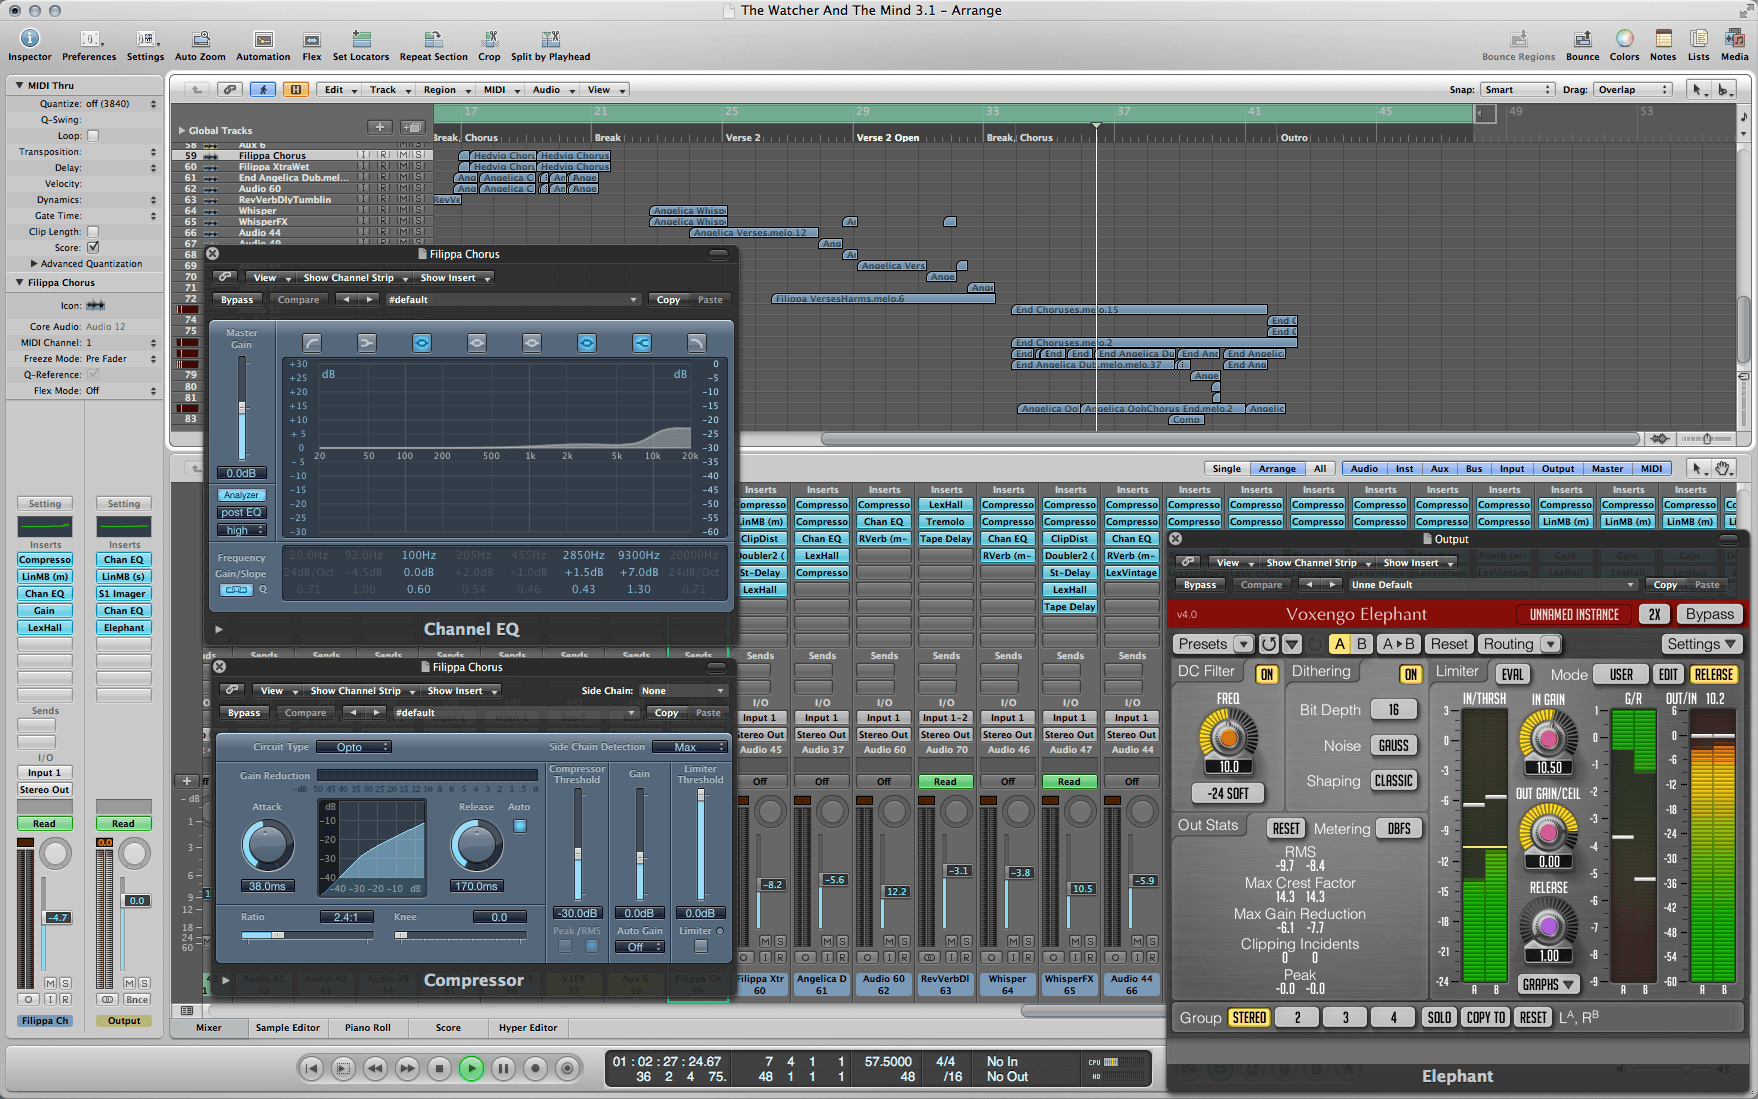Viewport: 1758px width, 1099px height.
Task: Toggle Auto release in the Compressor
Action: 519,826
